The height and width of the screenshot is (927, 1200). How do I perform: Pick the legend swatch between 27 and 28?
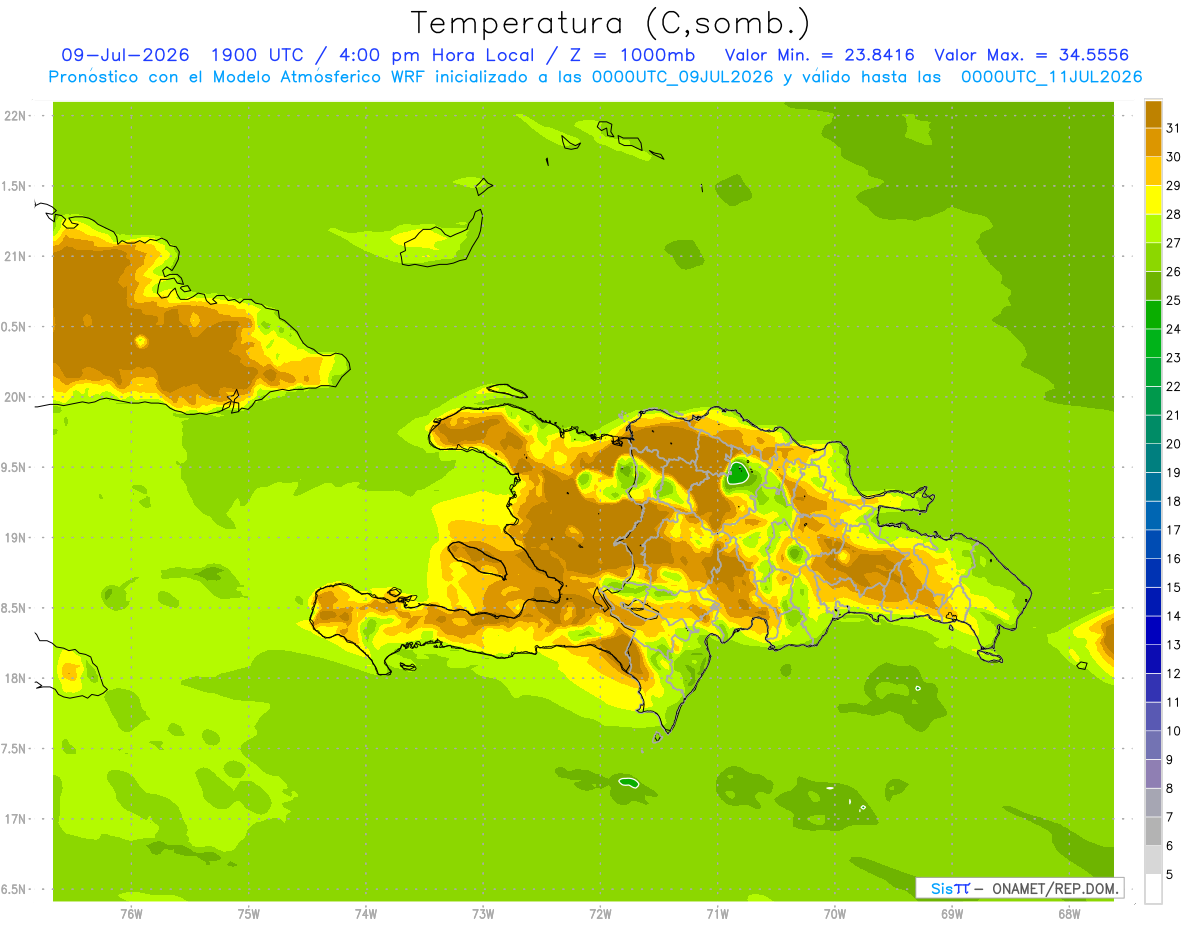tap(1153, 228)
